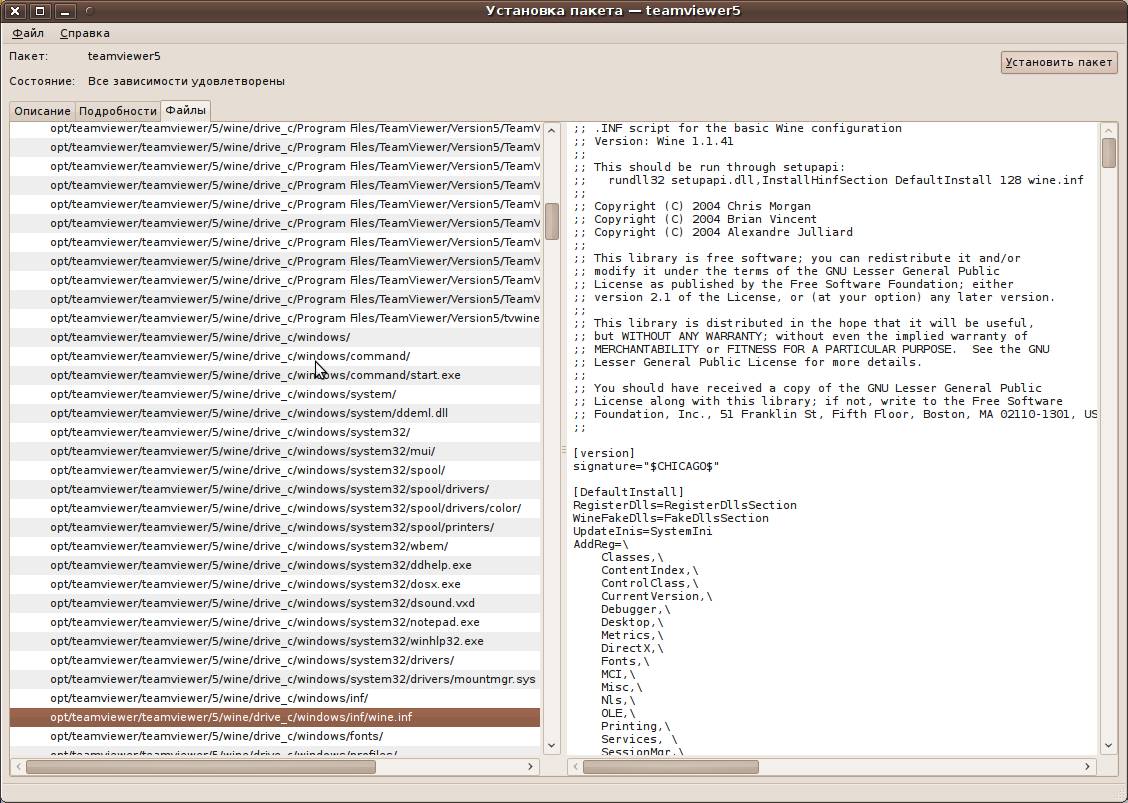
Task: Select the system32/spool/ row
Action: pyautogui.click(x=275, y=470)
